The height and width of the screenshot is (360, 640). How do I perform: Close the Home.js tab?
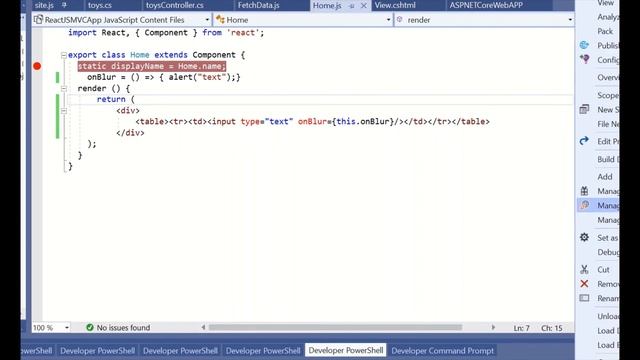point(364,6)
